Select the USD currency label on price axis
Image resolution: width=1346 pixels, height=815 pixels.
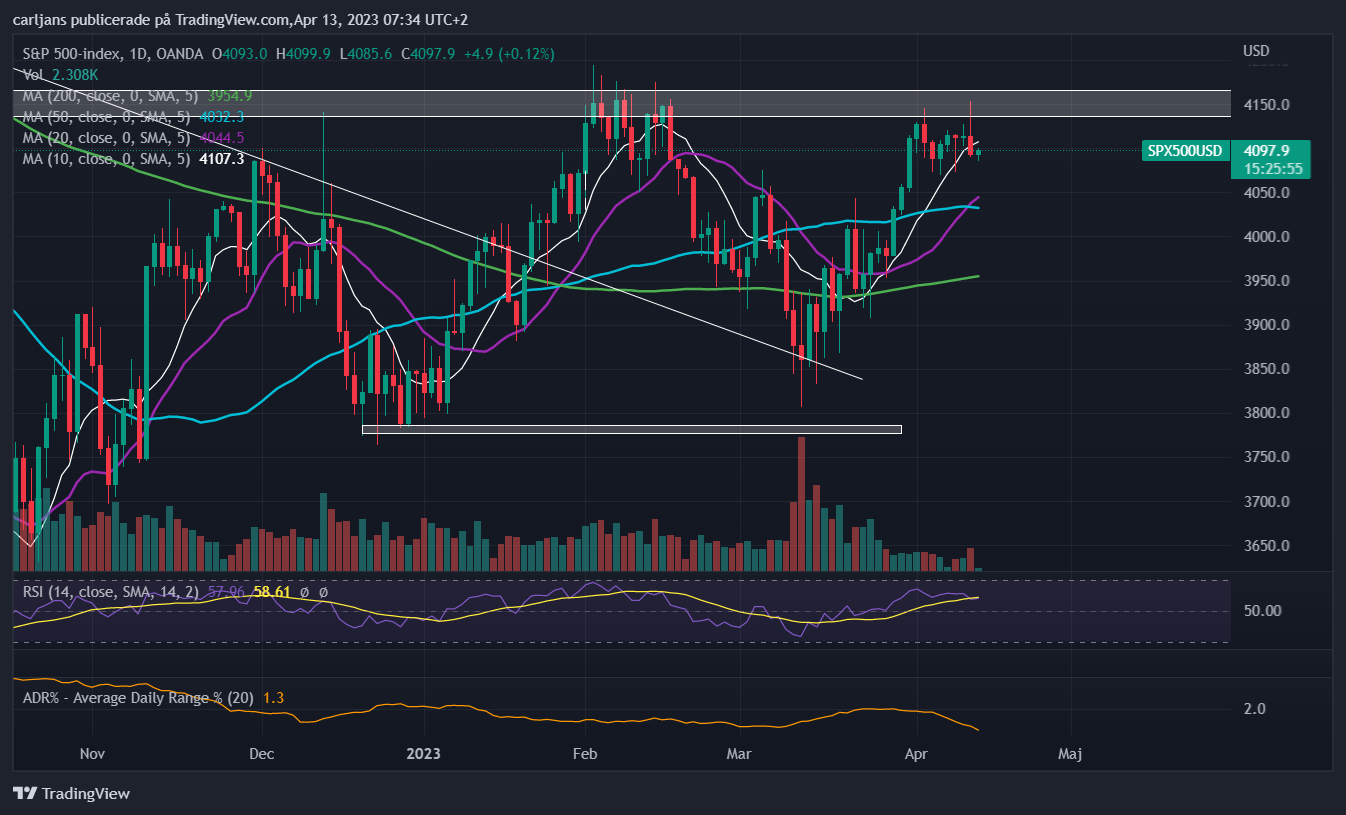click(1256, 51)
